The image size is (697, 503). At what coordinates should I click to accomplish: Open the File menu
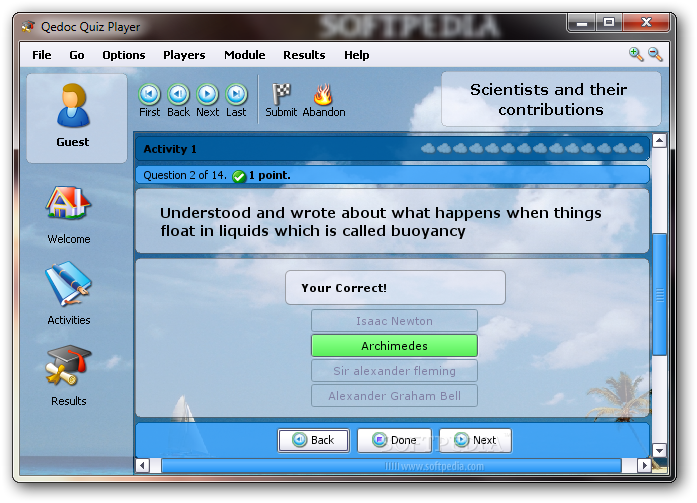(42, 55)
